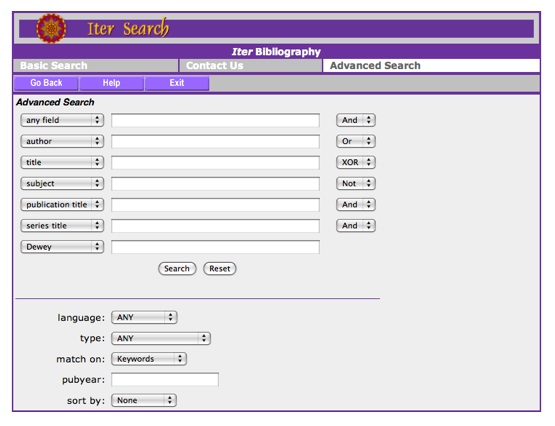555x426 pixels.
Task: Select the Advanced Search tab
Action: 431,65
